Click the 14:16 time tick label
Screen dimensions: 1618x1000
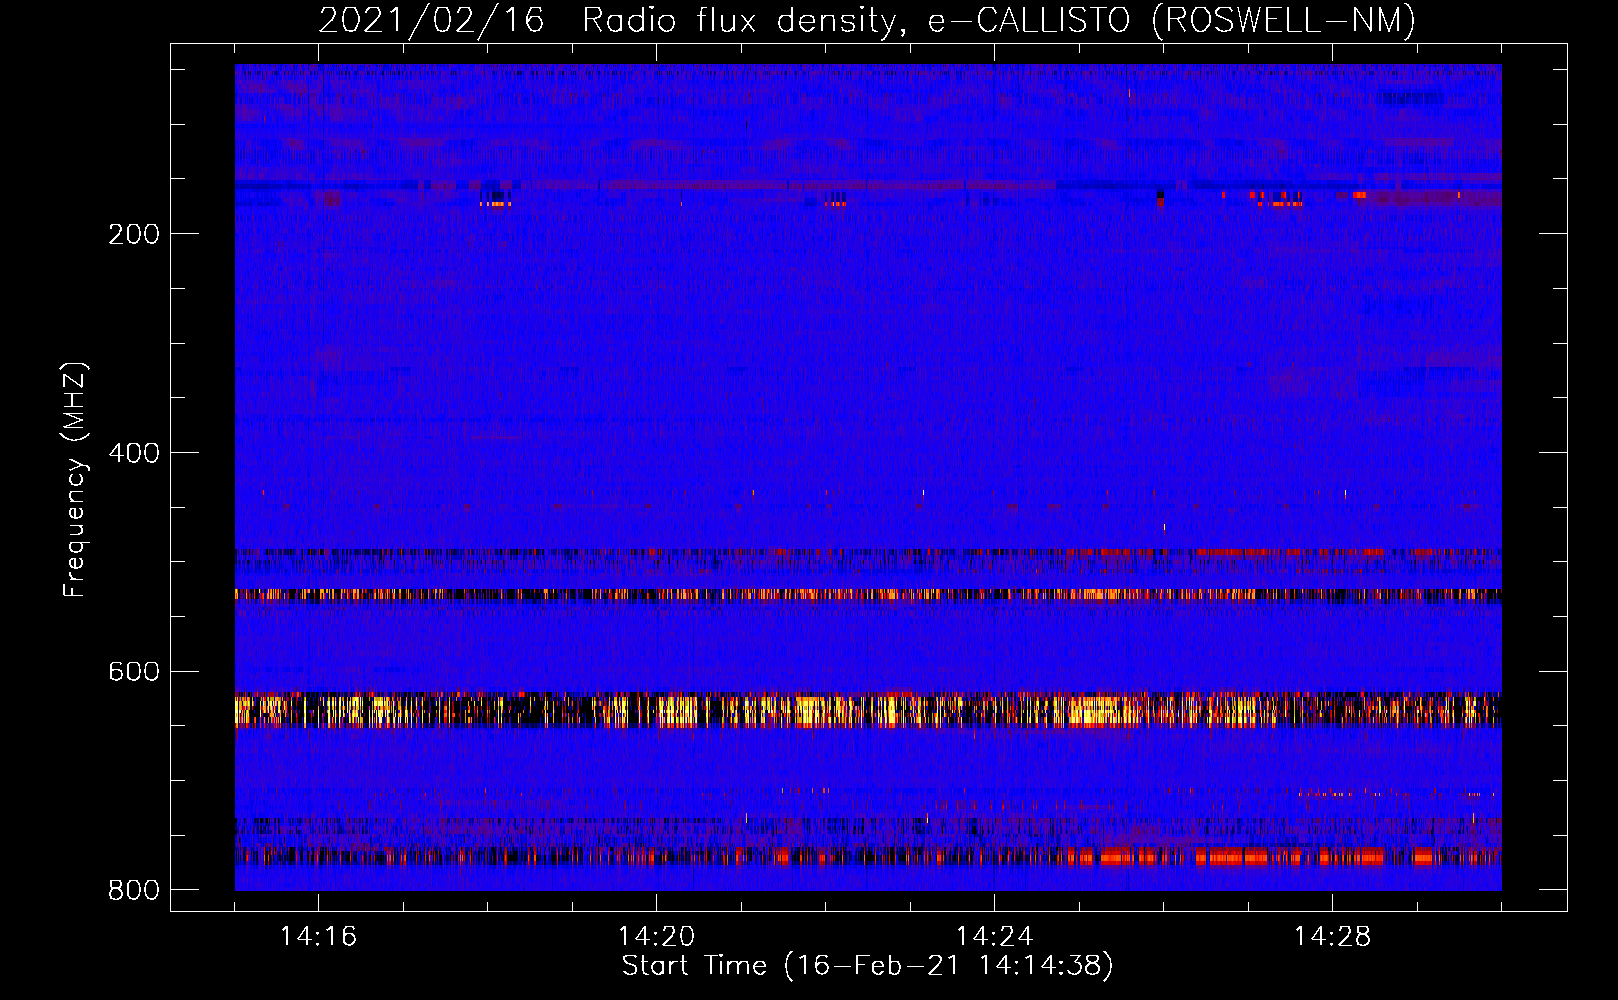[318, 936]
